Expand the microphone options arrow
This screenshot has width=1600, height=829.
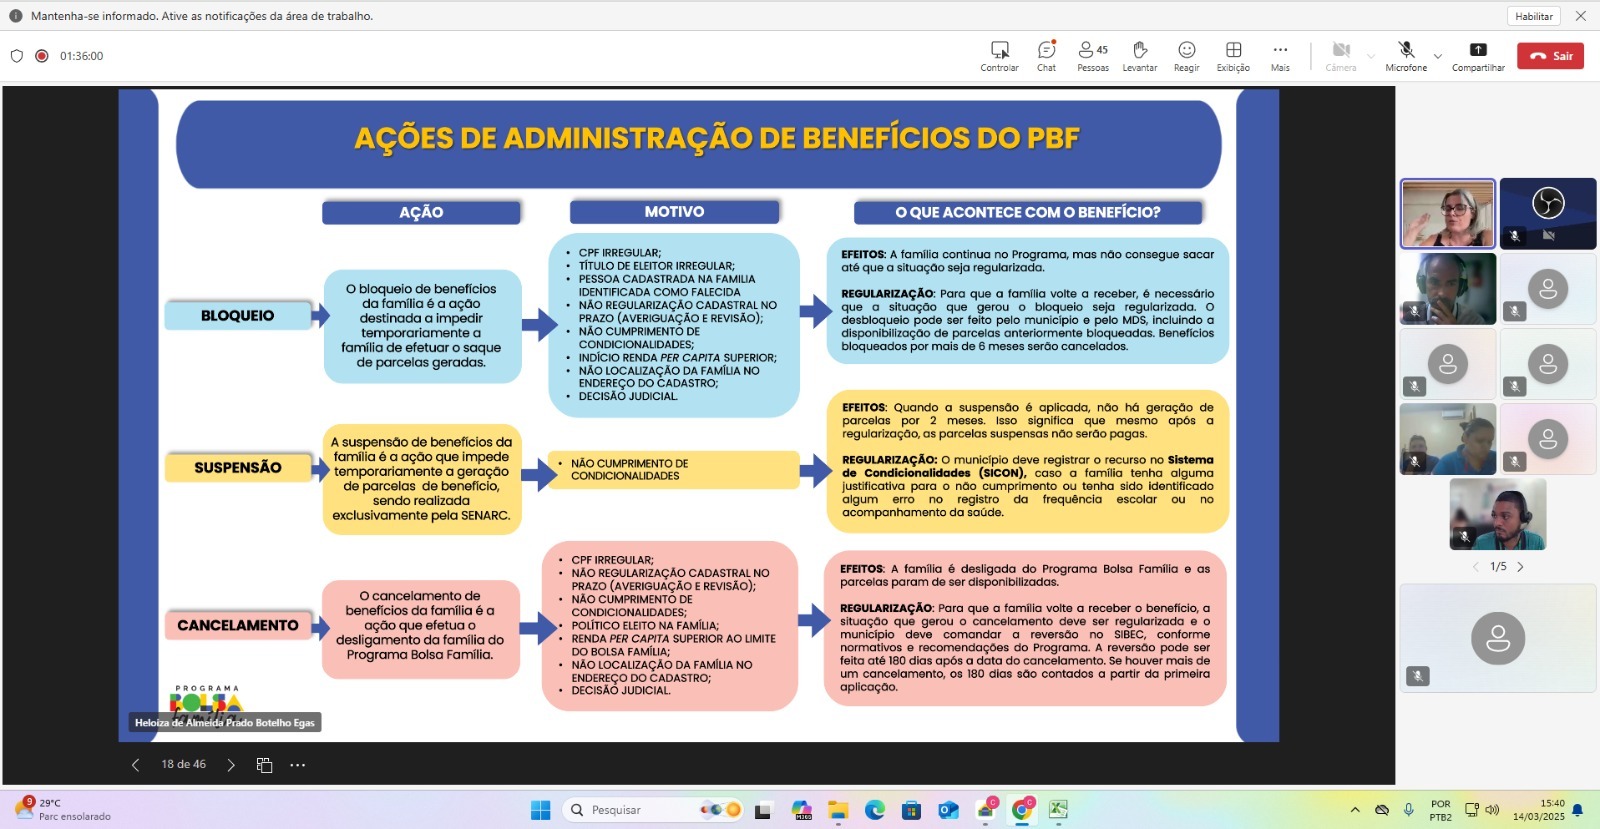[x=1438, y=56]
